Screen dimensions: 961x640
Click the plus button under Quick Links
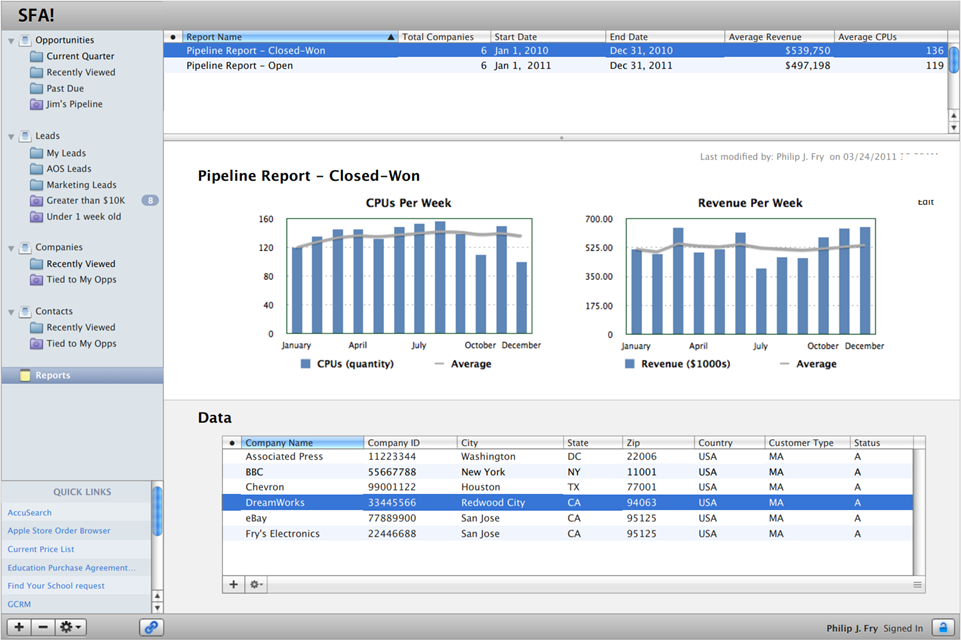click(19, 627)
